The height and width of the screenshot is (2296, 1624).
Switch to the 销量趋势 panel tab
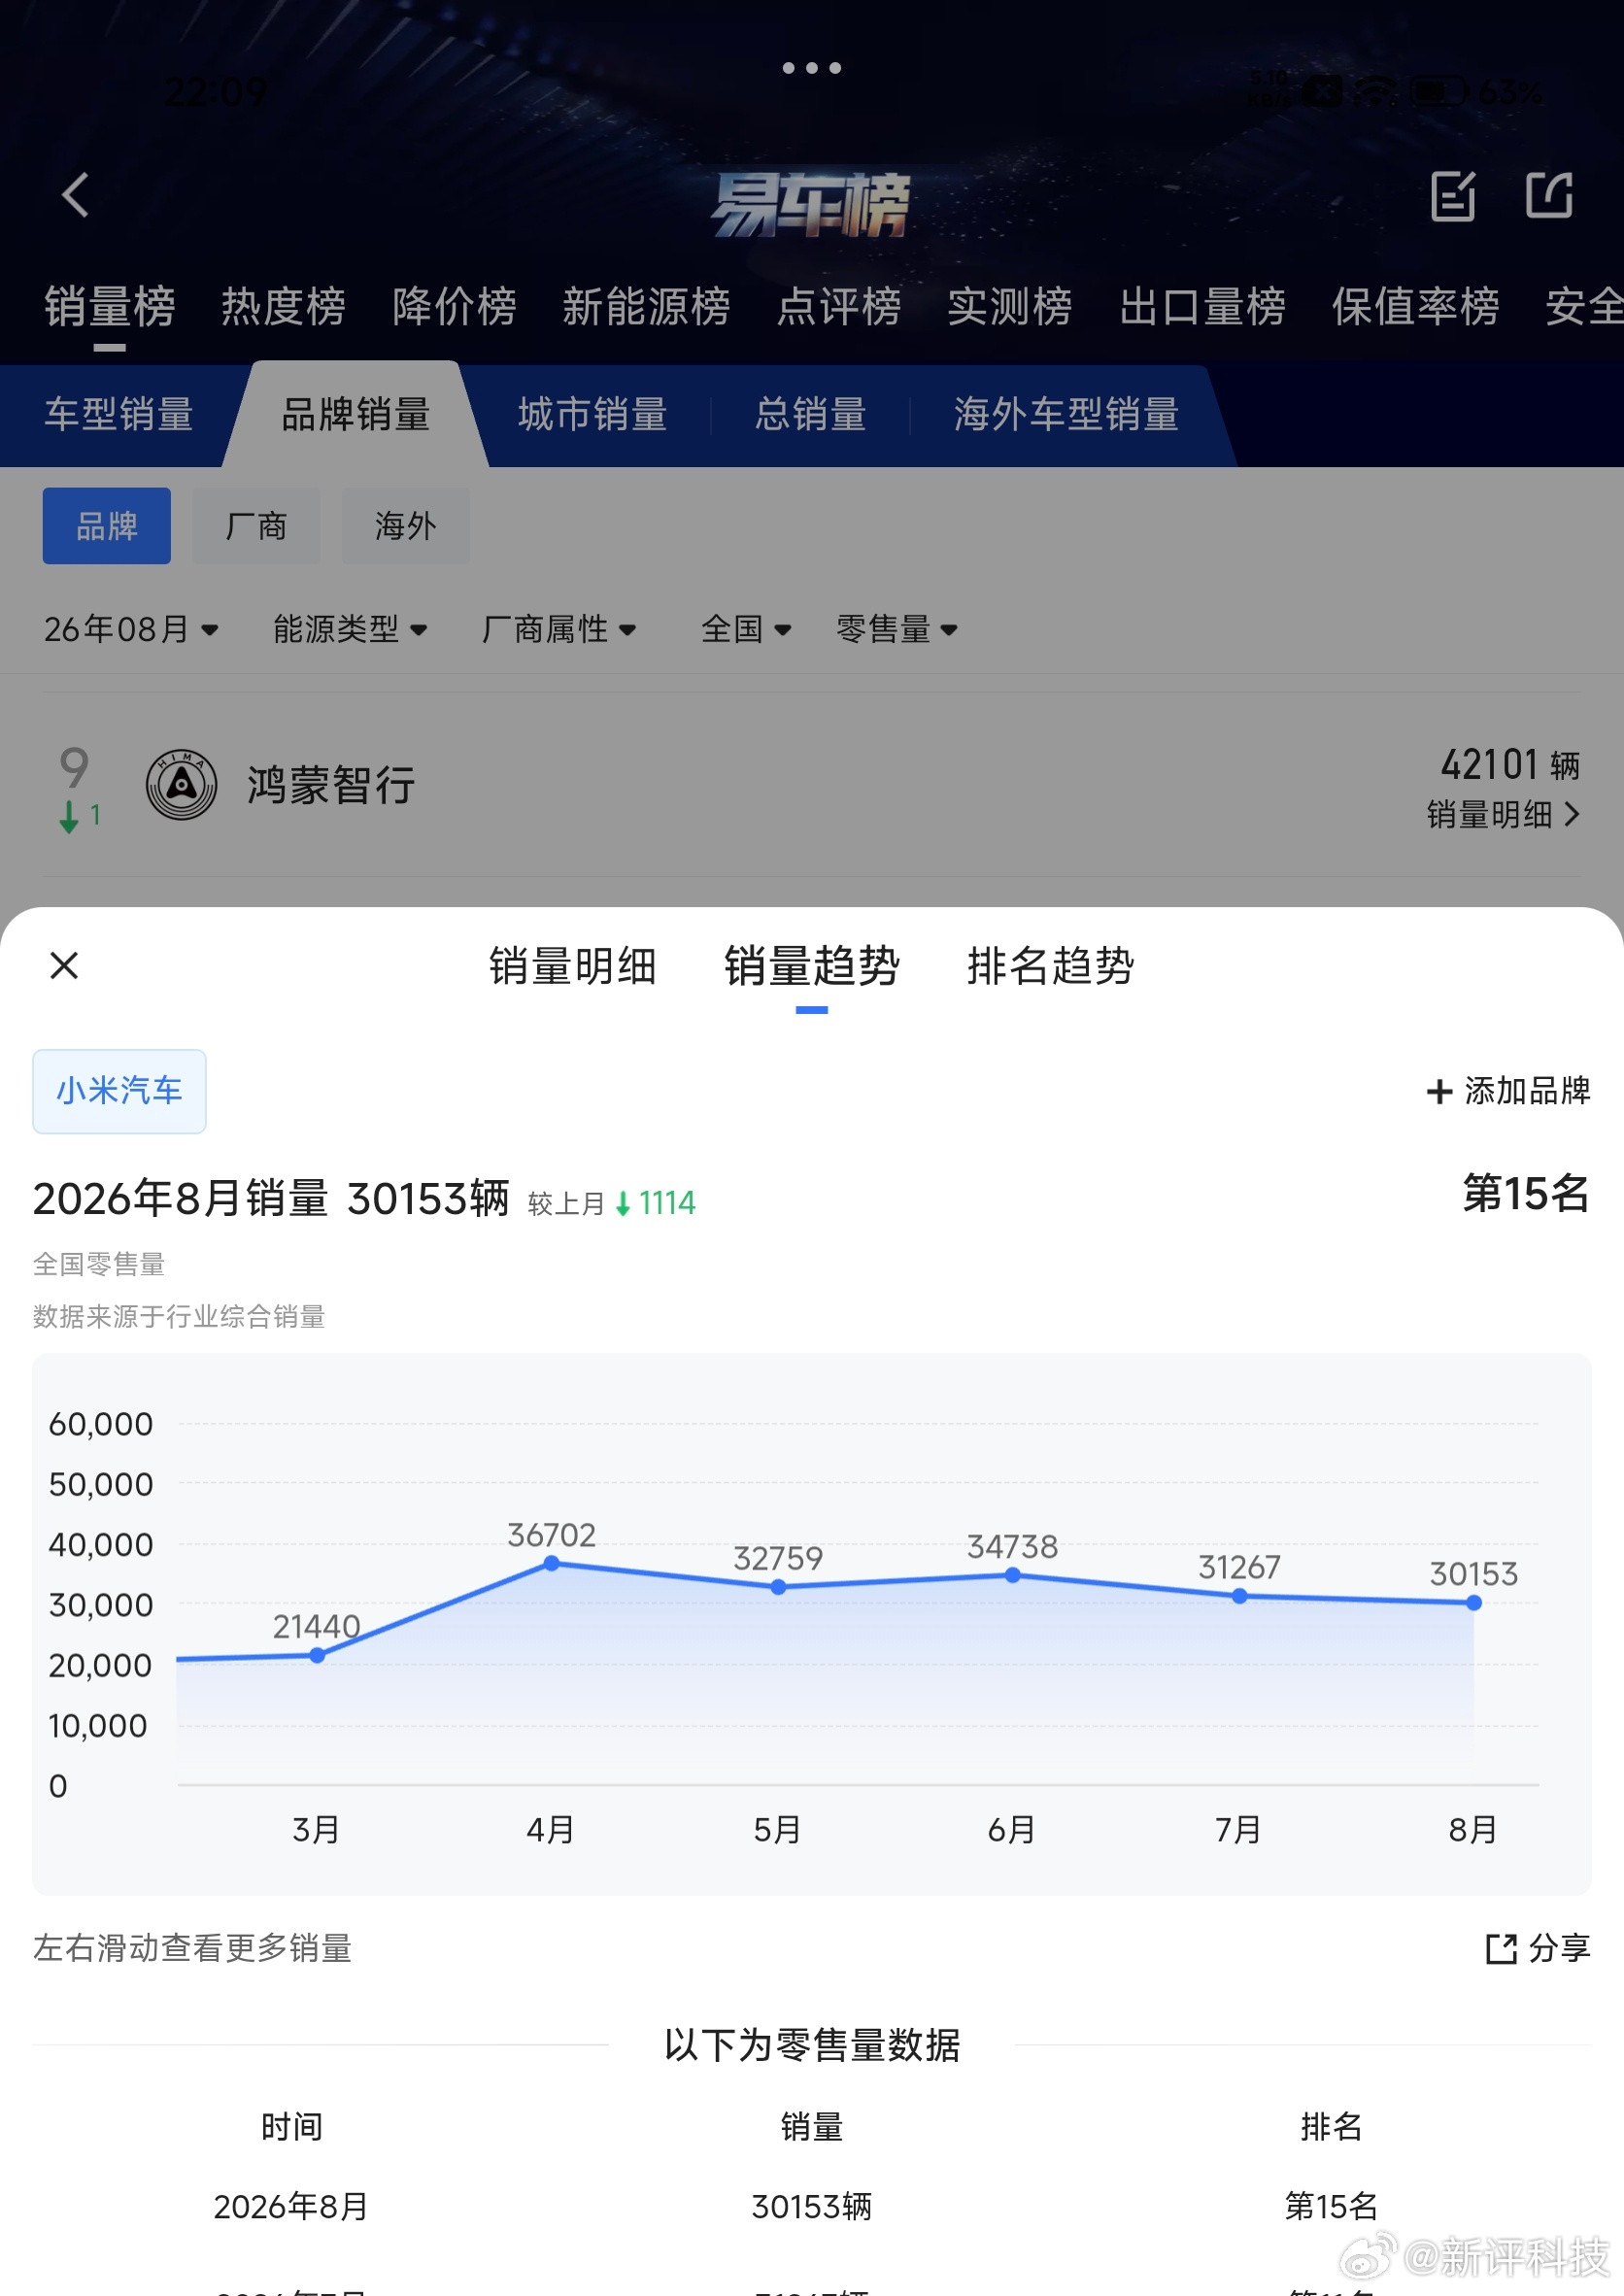point(811,966)
